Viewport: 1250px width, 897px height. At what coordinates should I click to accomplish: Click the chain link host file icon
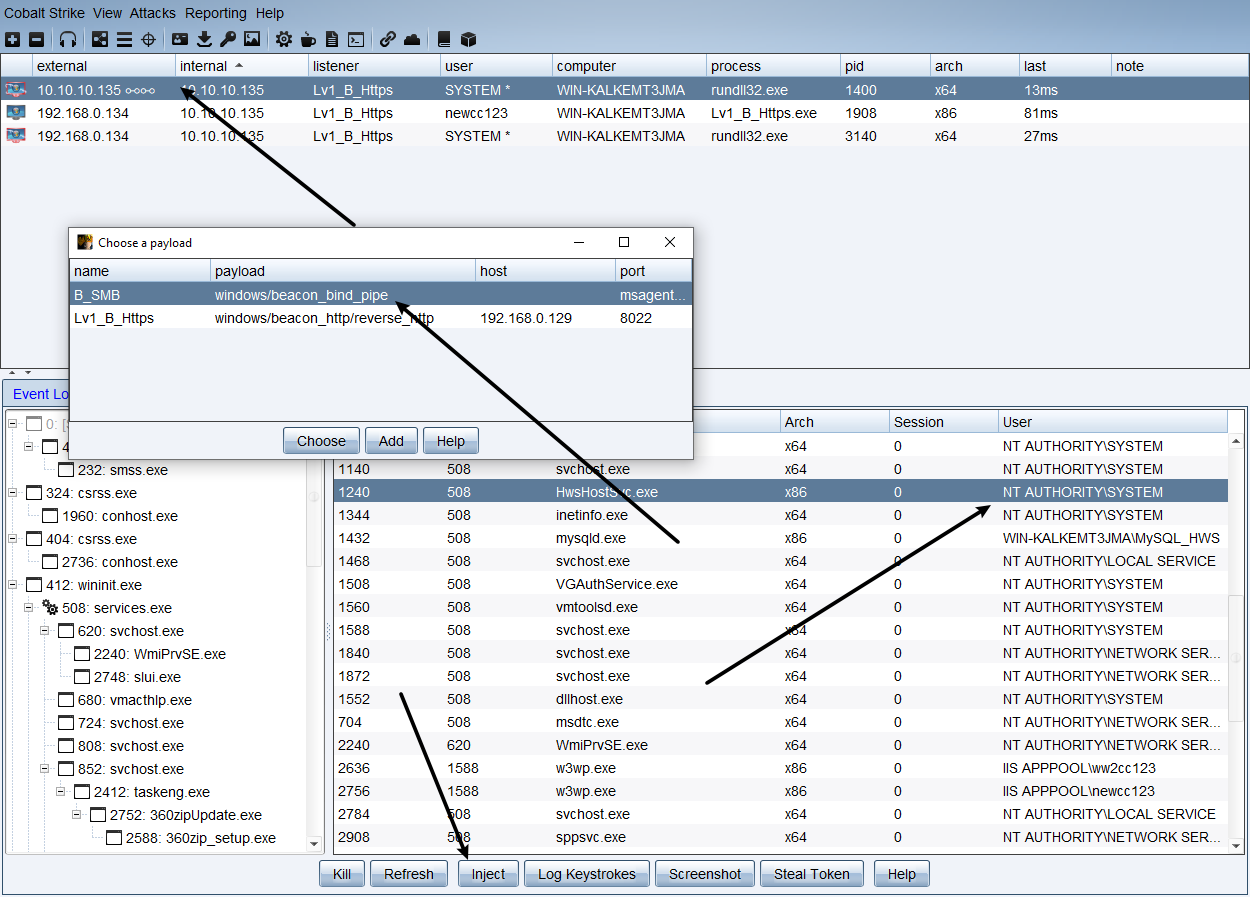click(x=388, y=39)
